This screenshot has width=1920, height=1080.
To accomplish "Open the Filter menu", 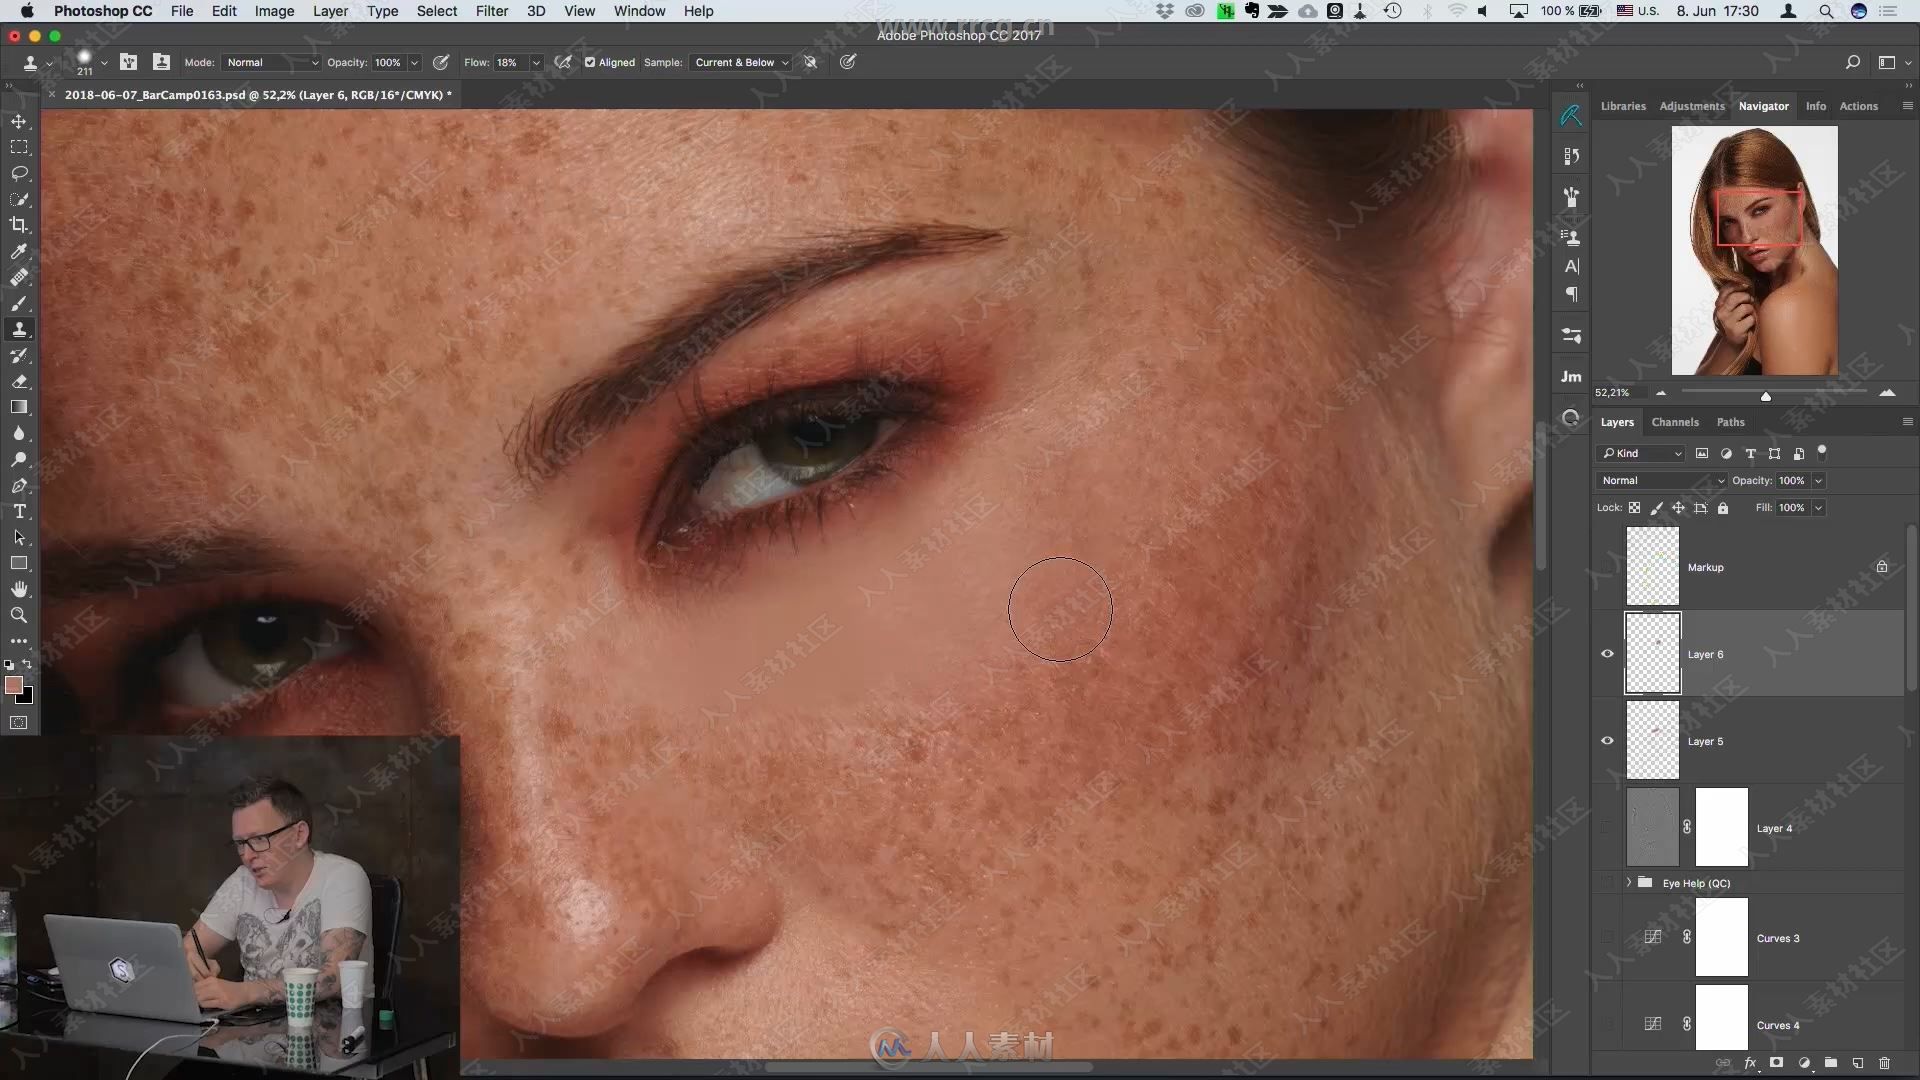I will [x=491, y=11].
